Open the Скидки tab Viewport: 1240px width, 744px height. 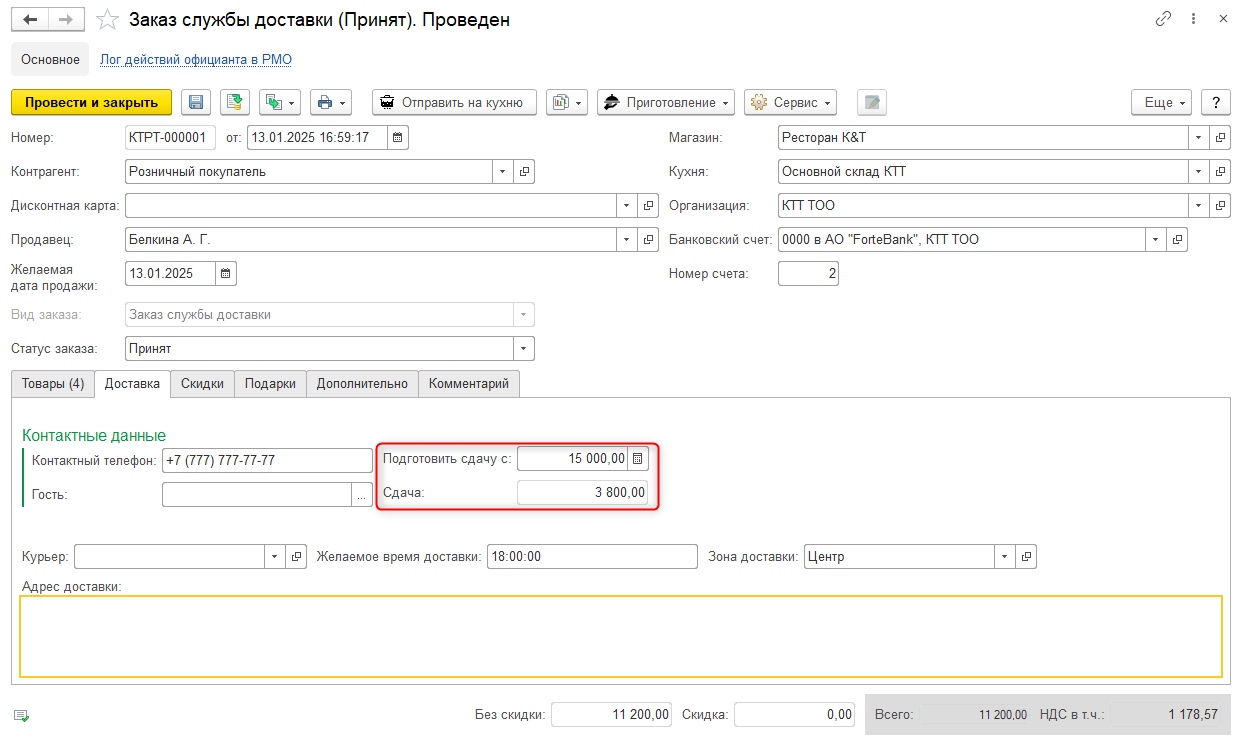(202, 383)
